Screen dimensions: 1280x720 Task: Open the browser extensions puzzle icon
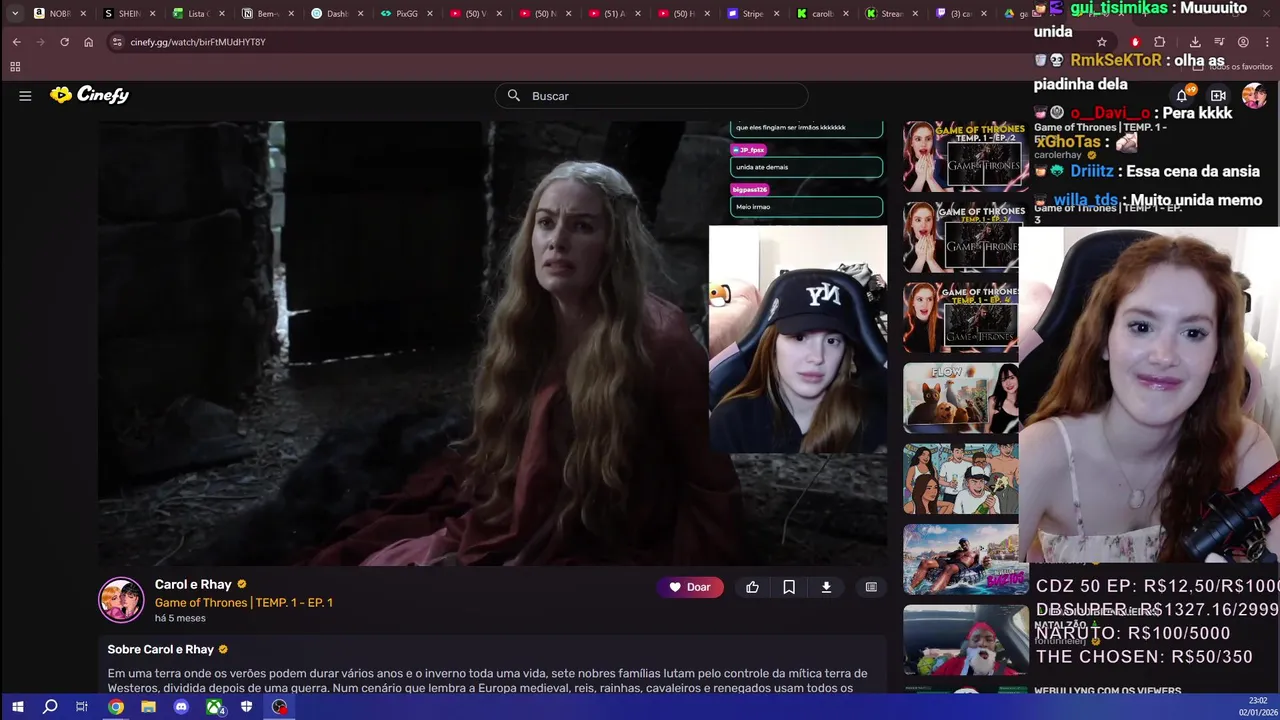[x=1159, y=42]
